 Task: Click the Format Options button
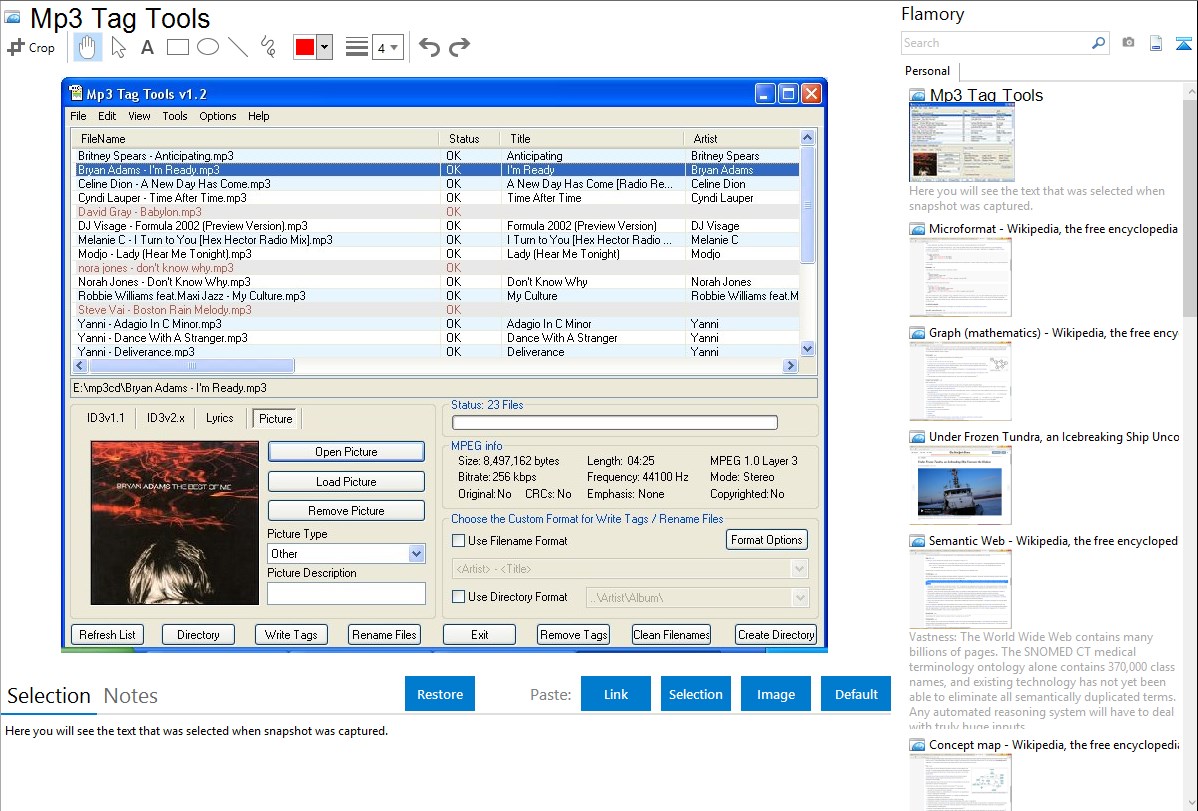(x=766, y=540)
